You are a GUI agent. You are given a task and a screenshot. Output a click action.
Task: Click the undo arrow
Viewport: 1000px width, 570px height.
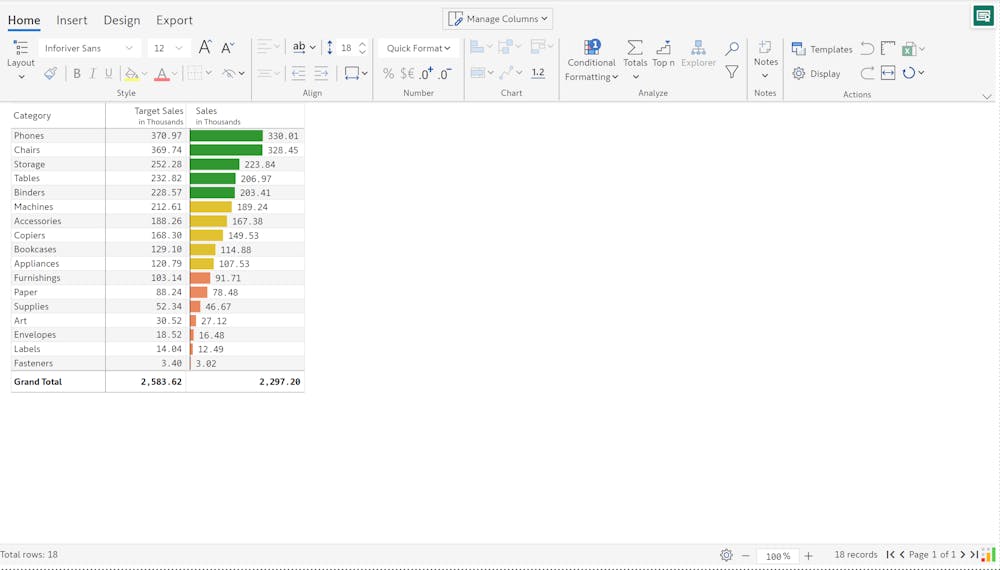(867, 48)
